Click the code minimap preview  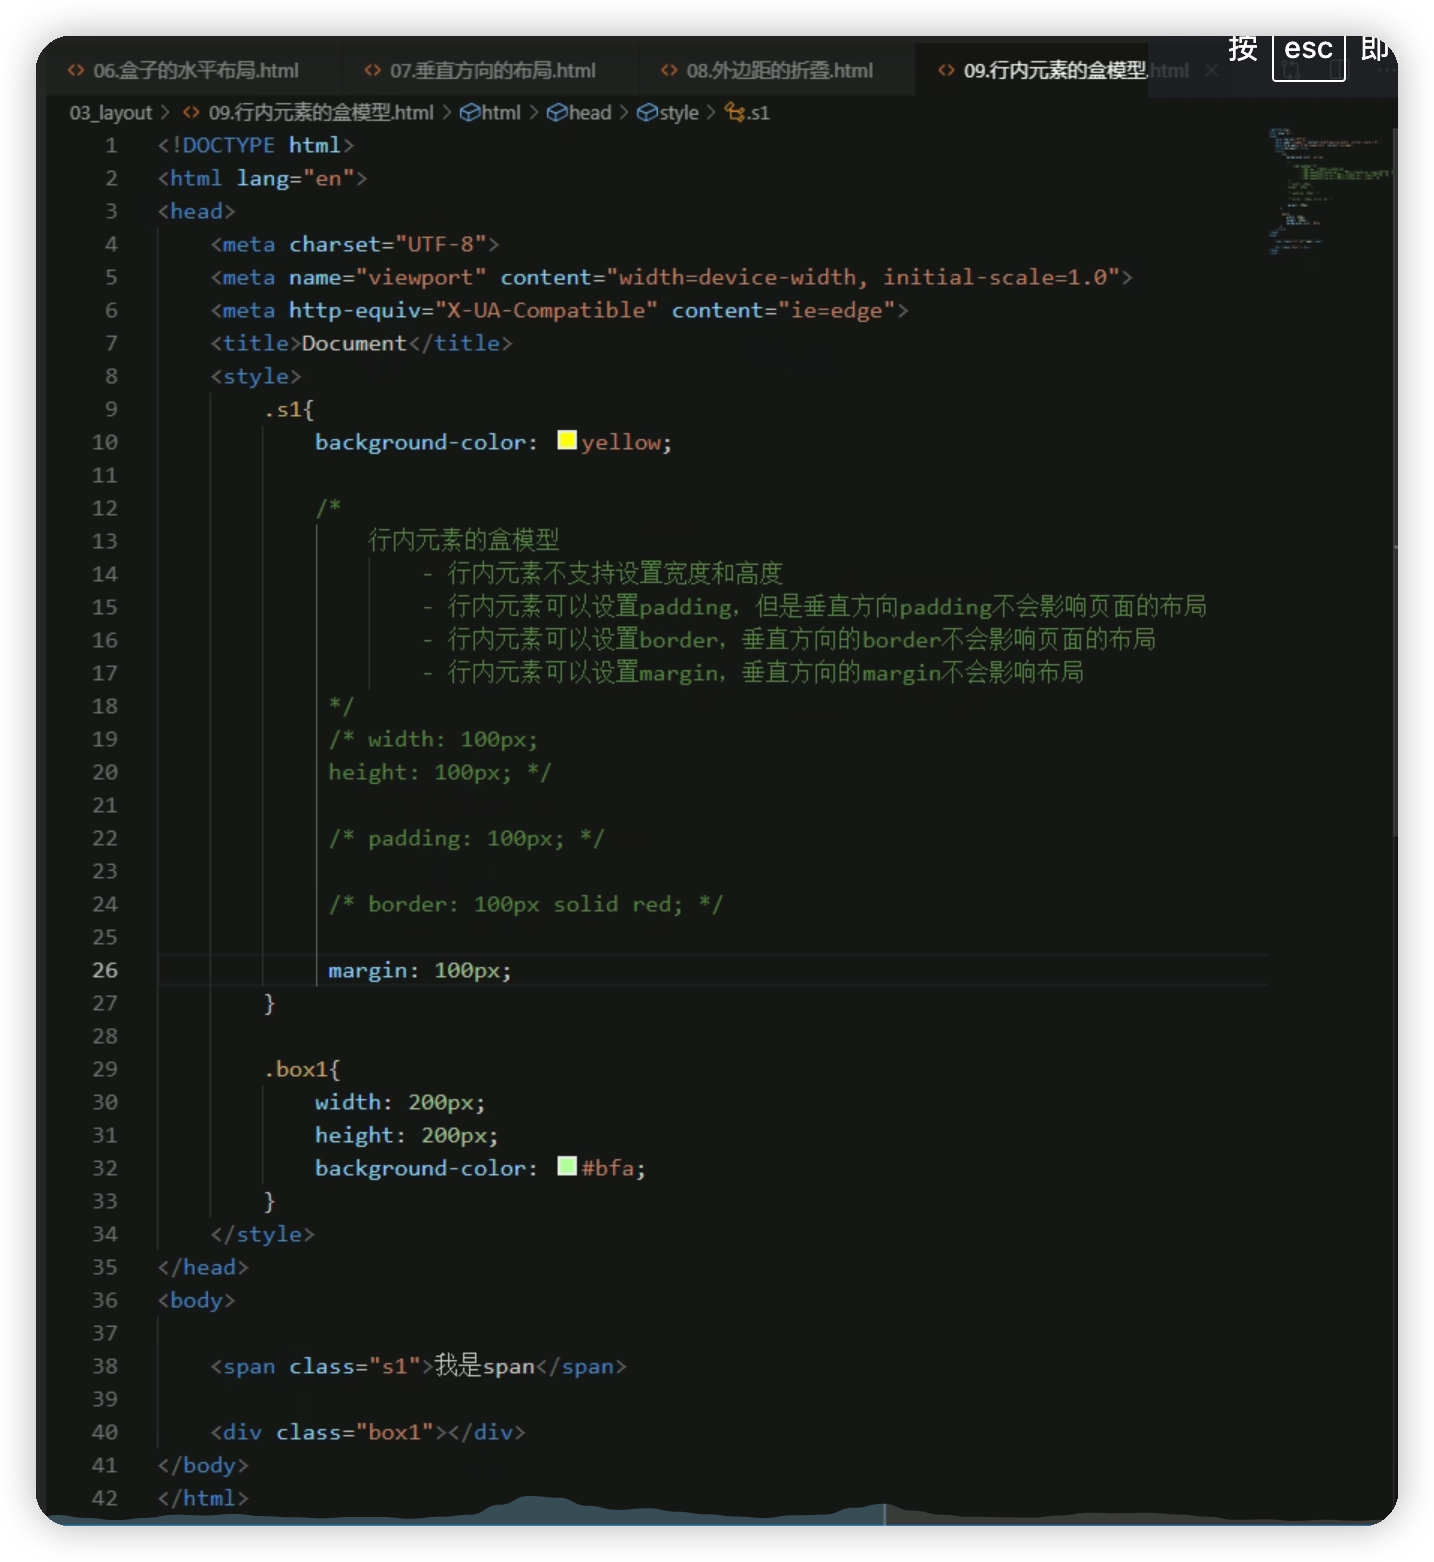coord(1328,190)
